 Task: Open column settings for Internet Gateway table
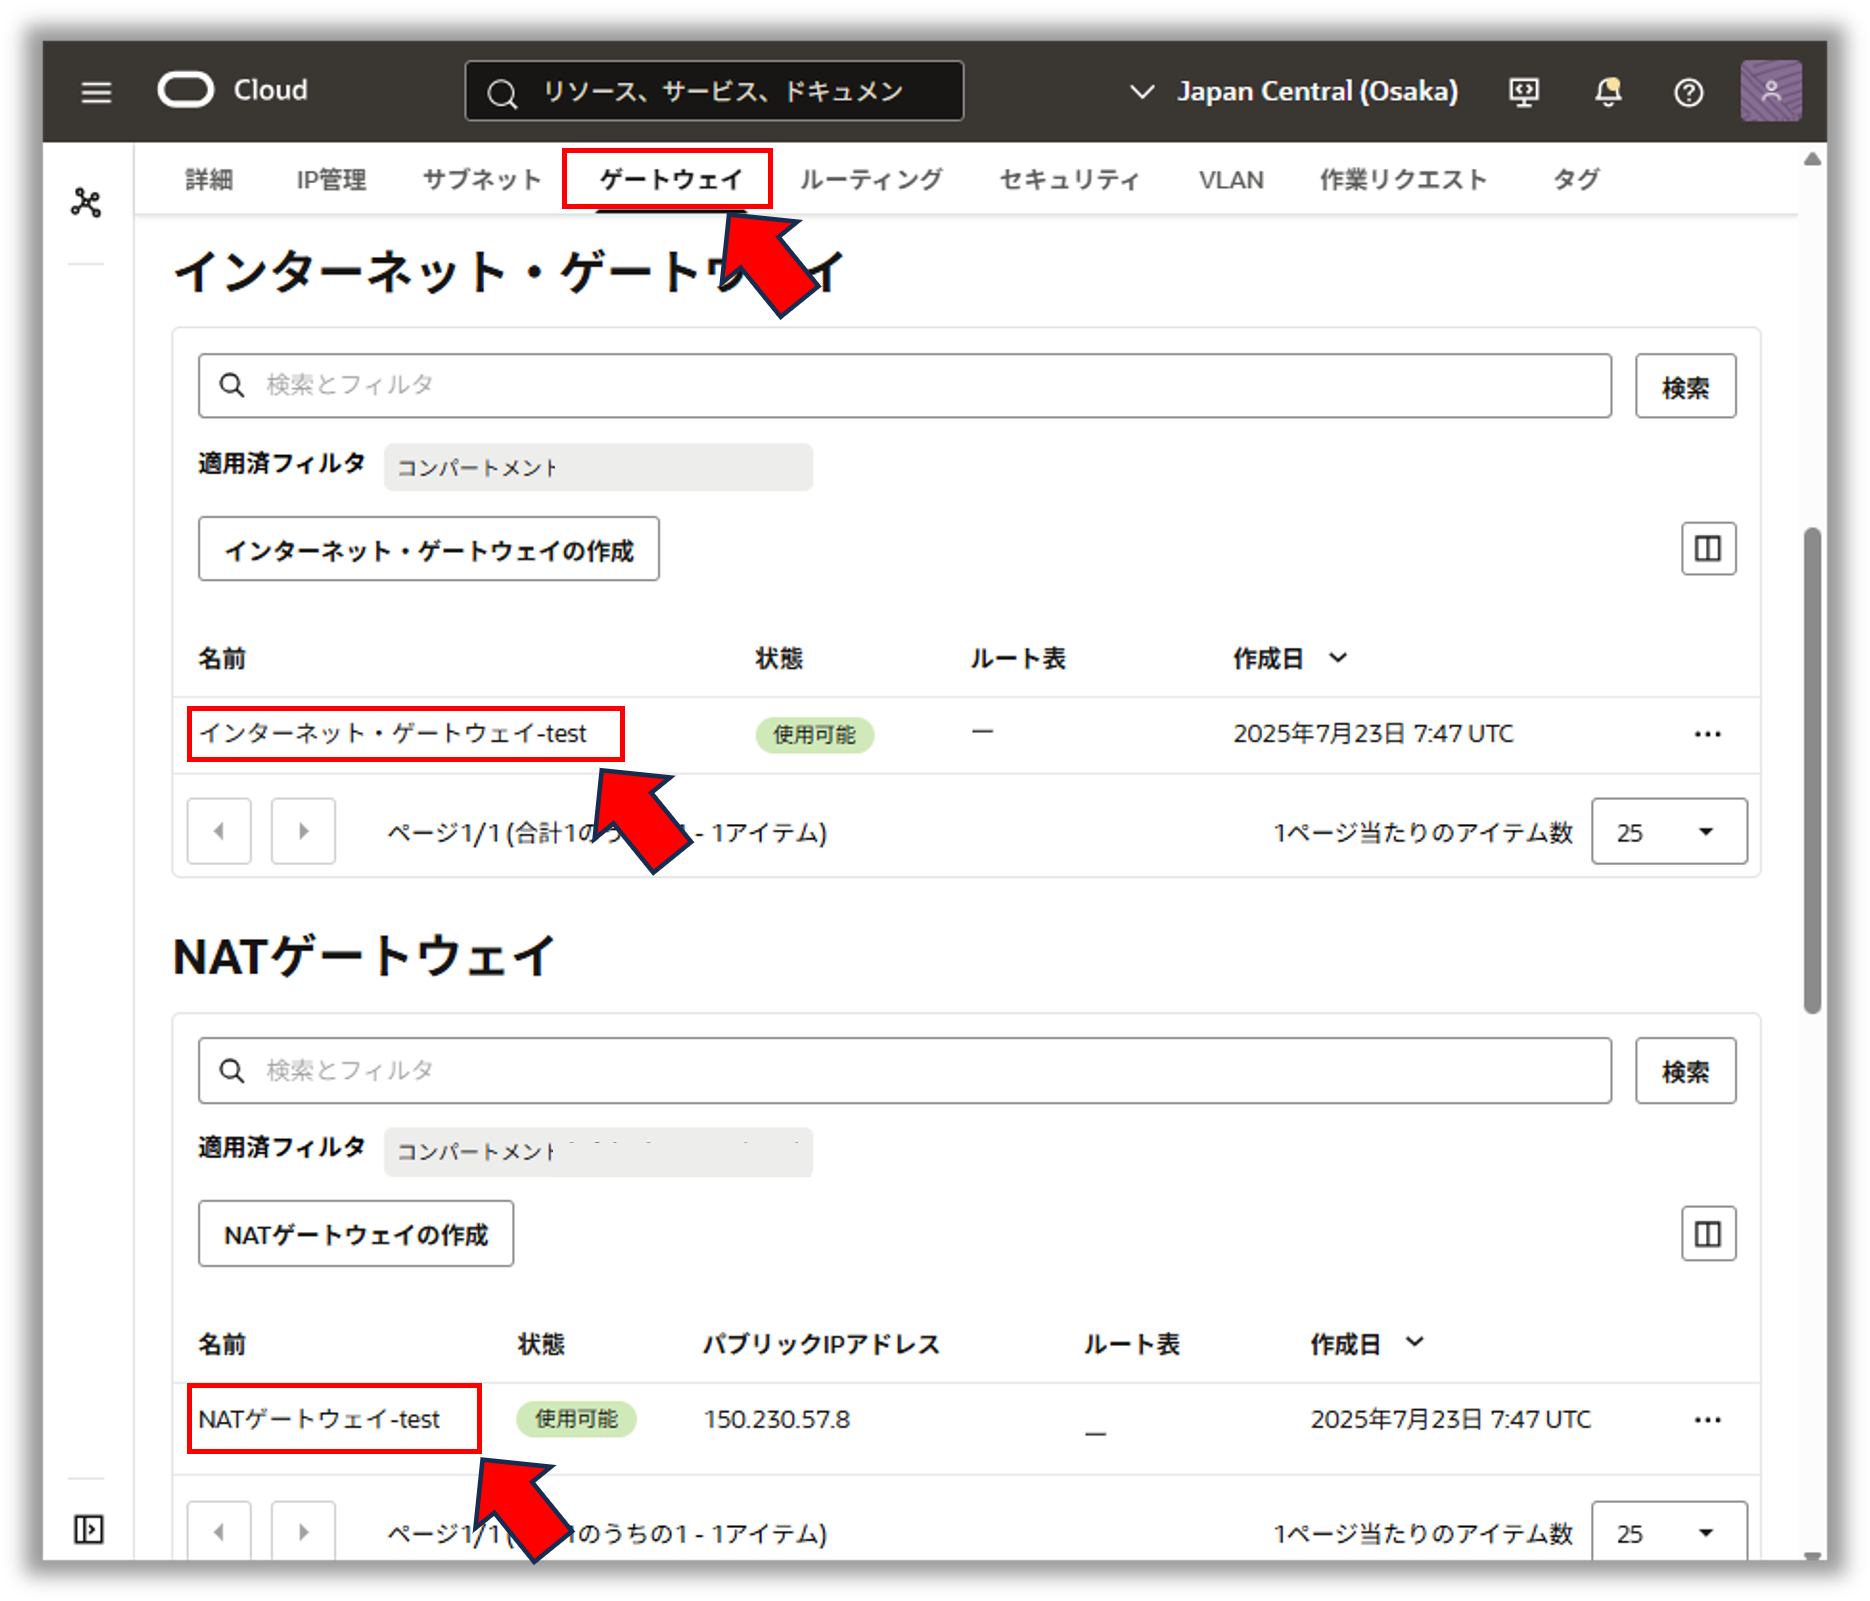coord(1707,548)
